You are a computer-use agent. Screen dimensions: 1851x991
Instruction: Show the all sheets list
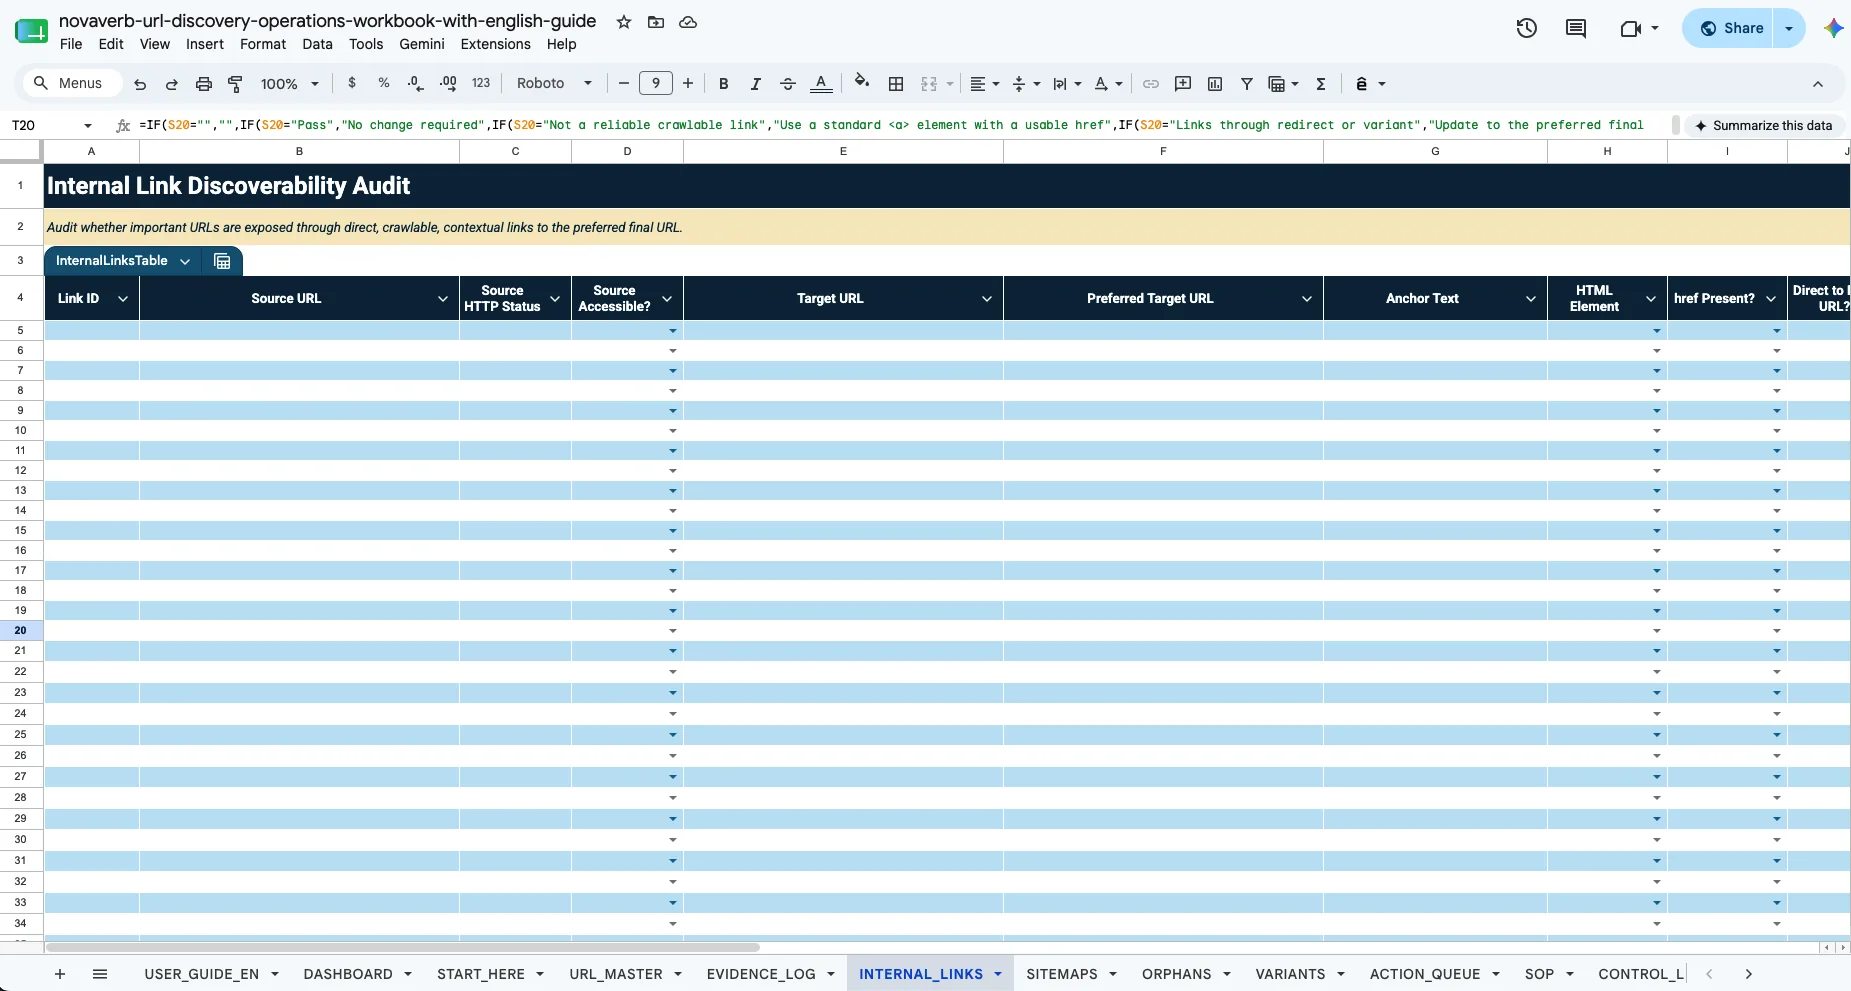point(100,974)
